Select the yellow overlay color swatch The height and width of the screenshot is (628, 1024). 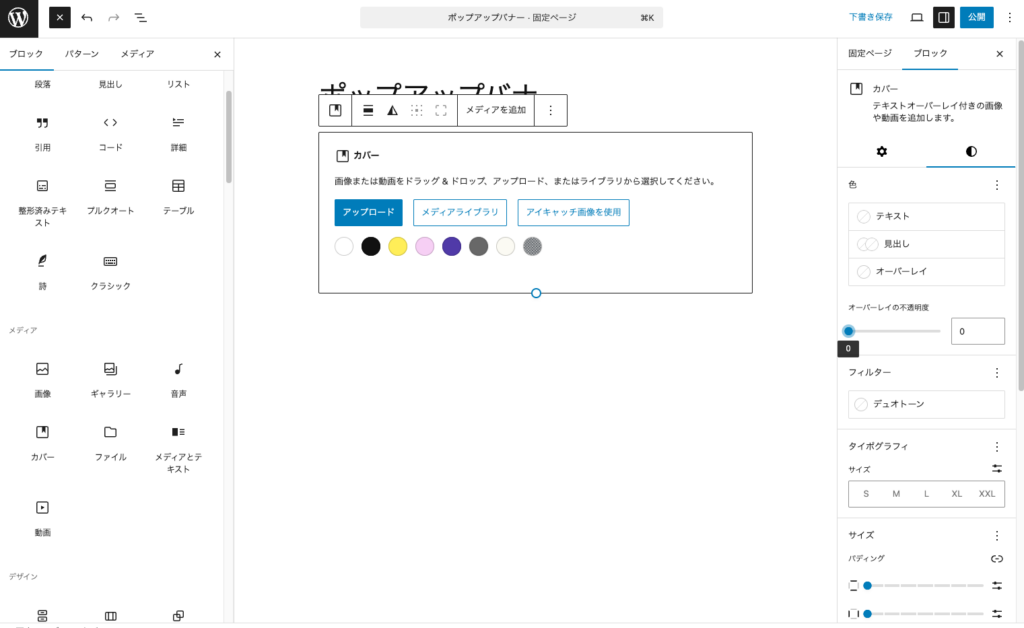pyautogui.click(x=398, y=246)
